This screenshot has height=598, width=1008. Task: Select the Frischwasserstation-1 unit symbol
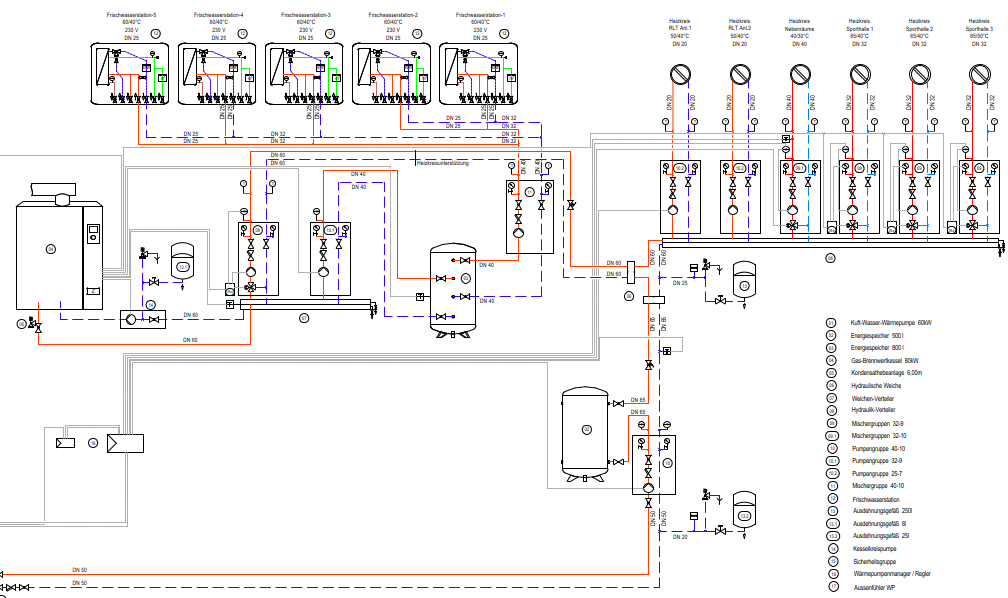[479, 74]
